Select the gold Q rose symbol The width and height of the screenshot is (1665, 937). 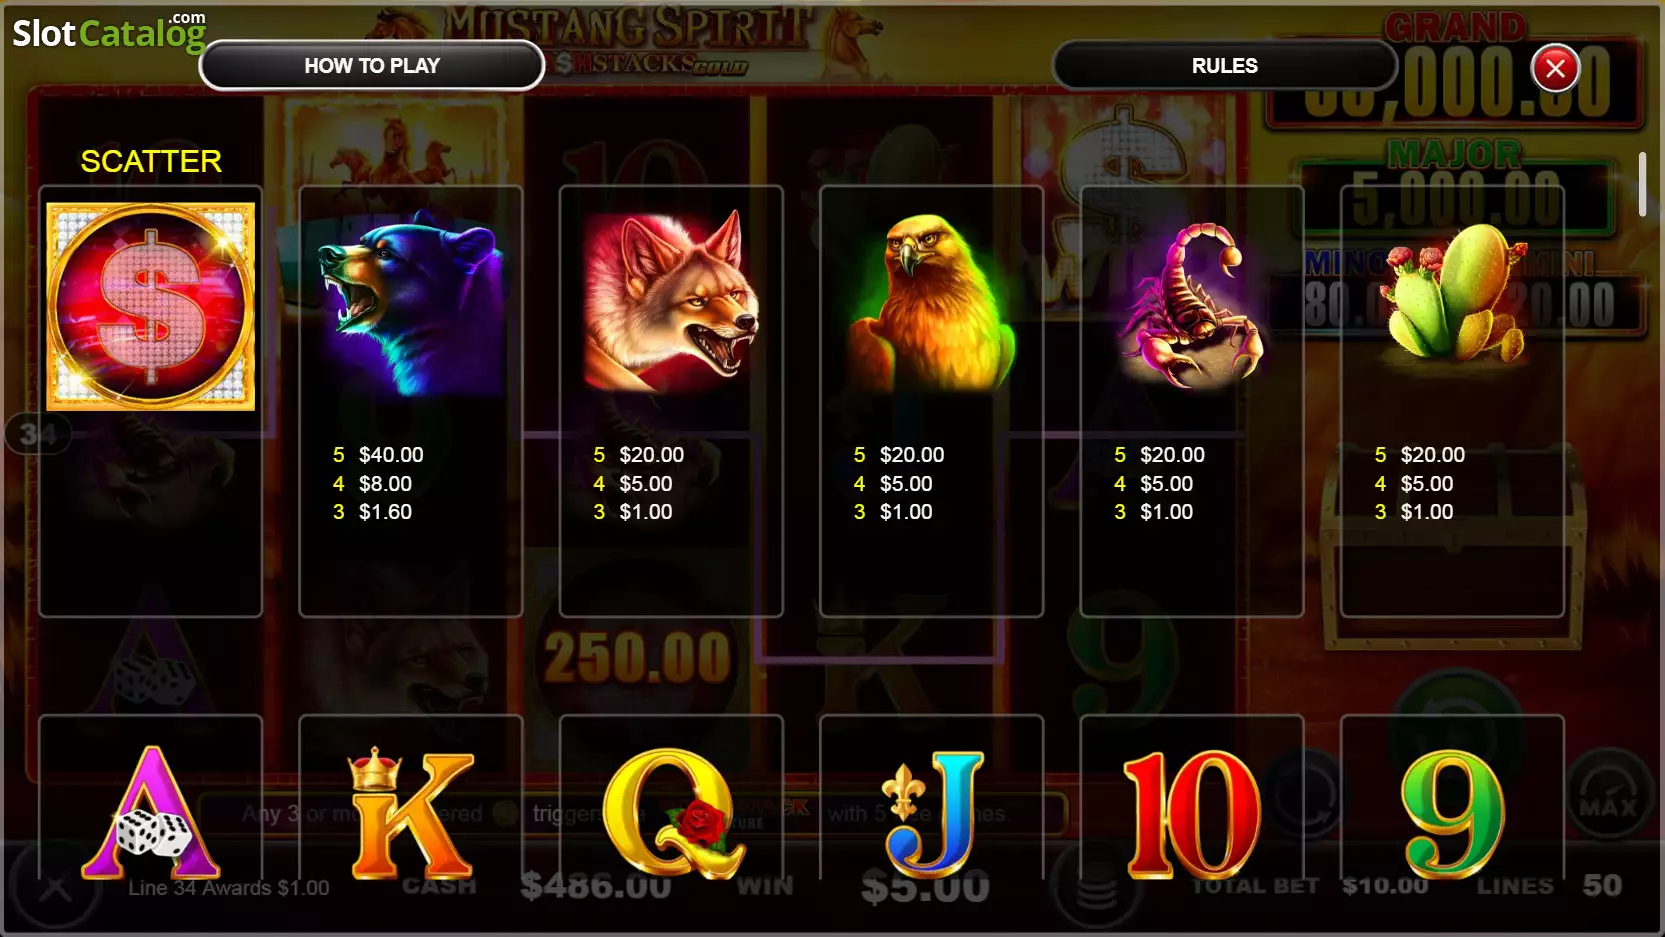coord(672,814)
